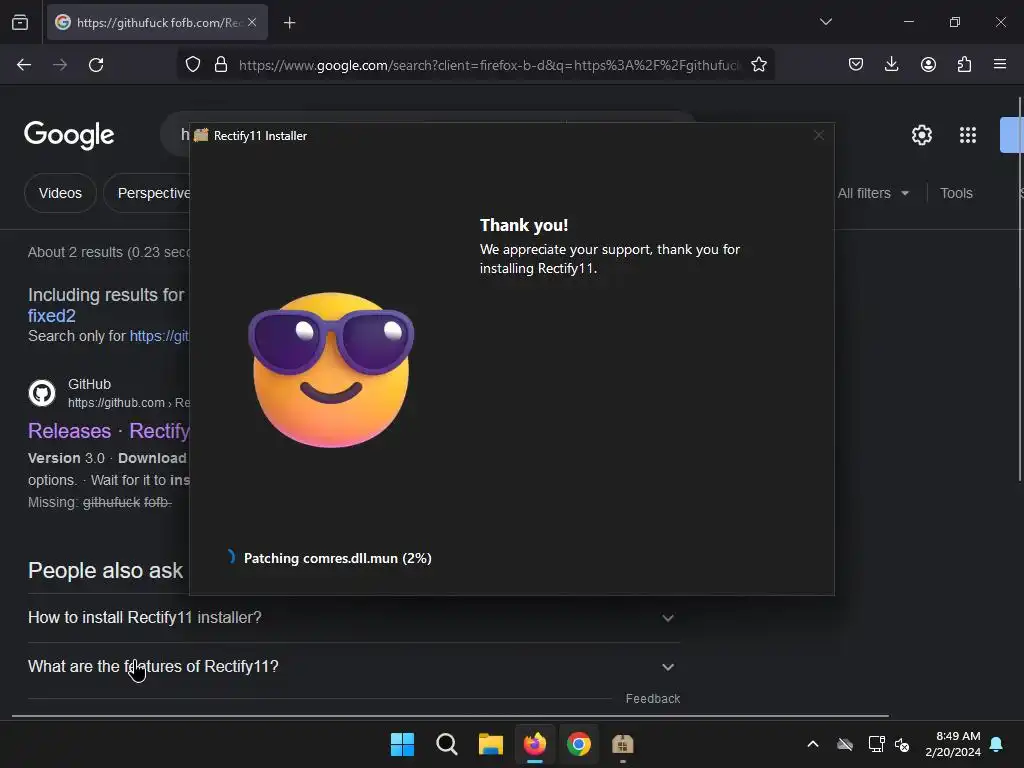Screen dimensions: 1024x768
Task: Open the Firefox View button in the tab bar
Action: (20, 23)
